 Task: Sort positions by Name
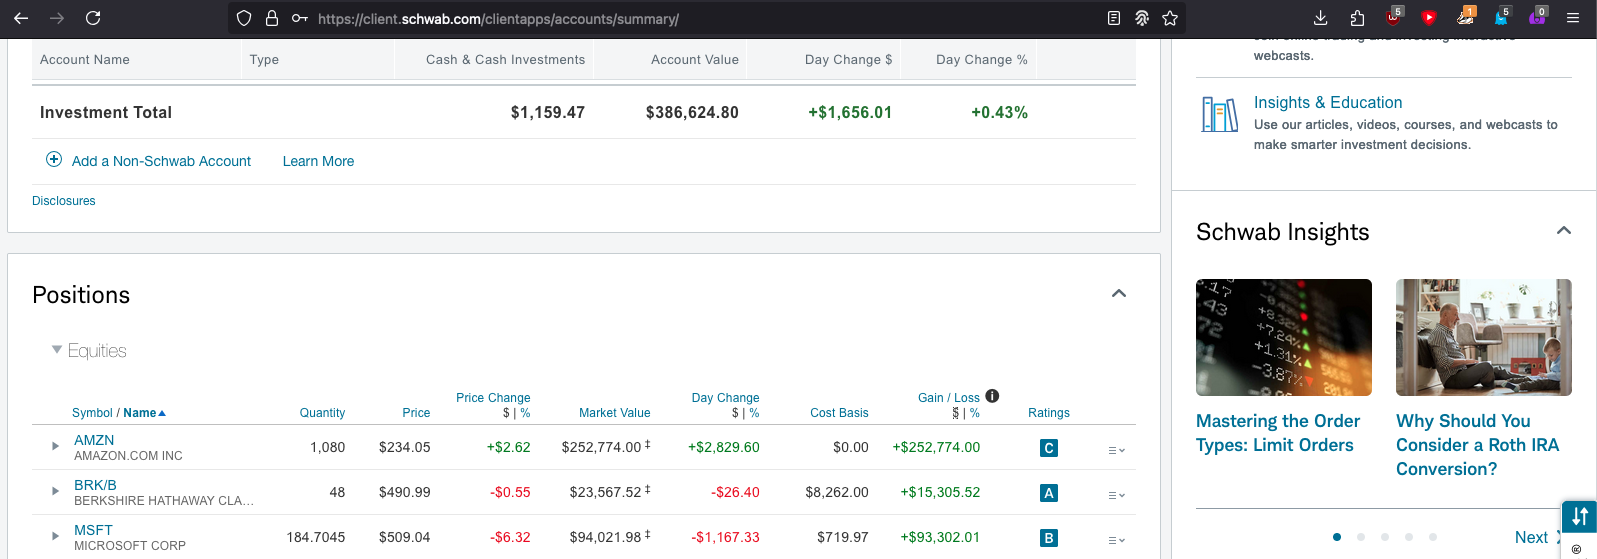144,413
